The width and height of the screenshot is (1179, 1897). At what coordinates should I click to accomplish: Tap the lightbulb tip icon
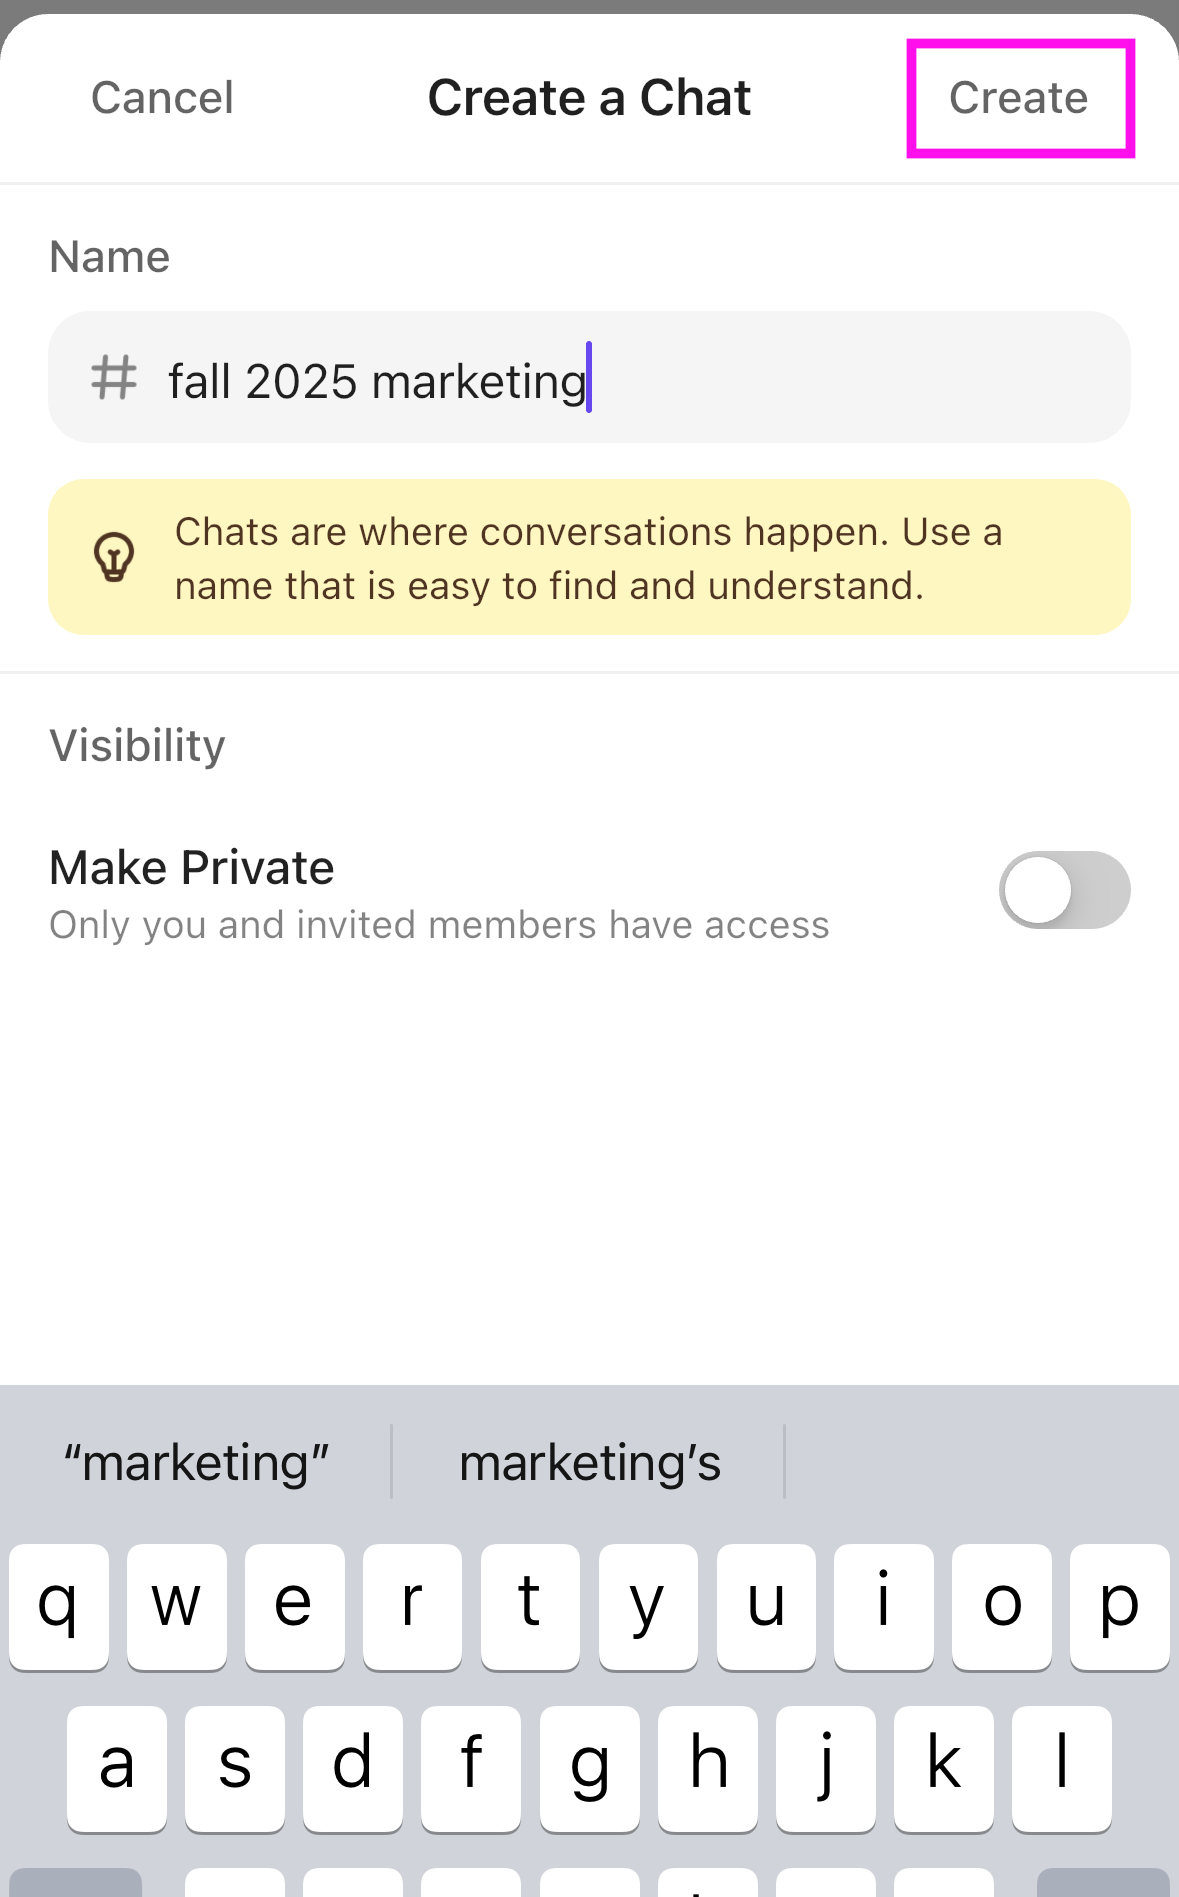(114, 557)
